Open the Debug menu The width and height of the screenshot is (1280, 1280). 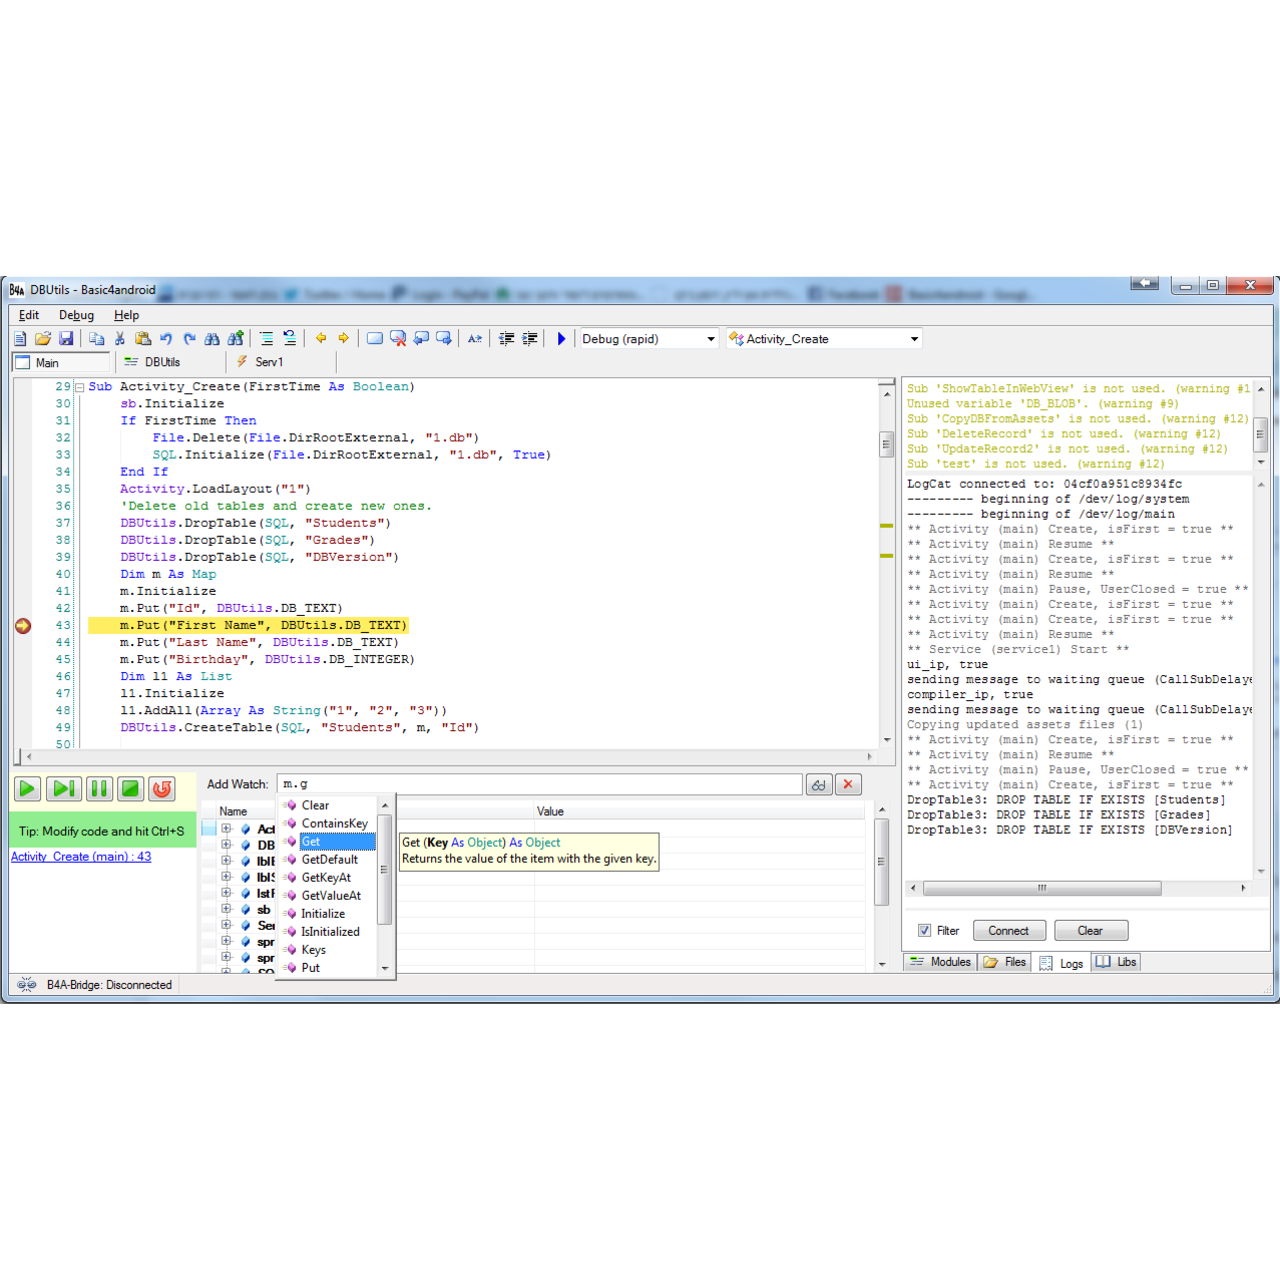(x=76, y=315)
